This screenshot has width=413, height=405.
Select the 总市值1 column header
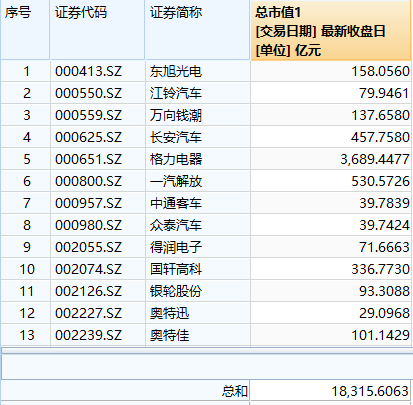(331, 30)
